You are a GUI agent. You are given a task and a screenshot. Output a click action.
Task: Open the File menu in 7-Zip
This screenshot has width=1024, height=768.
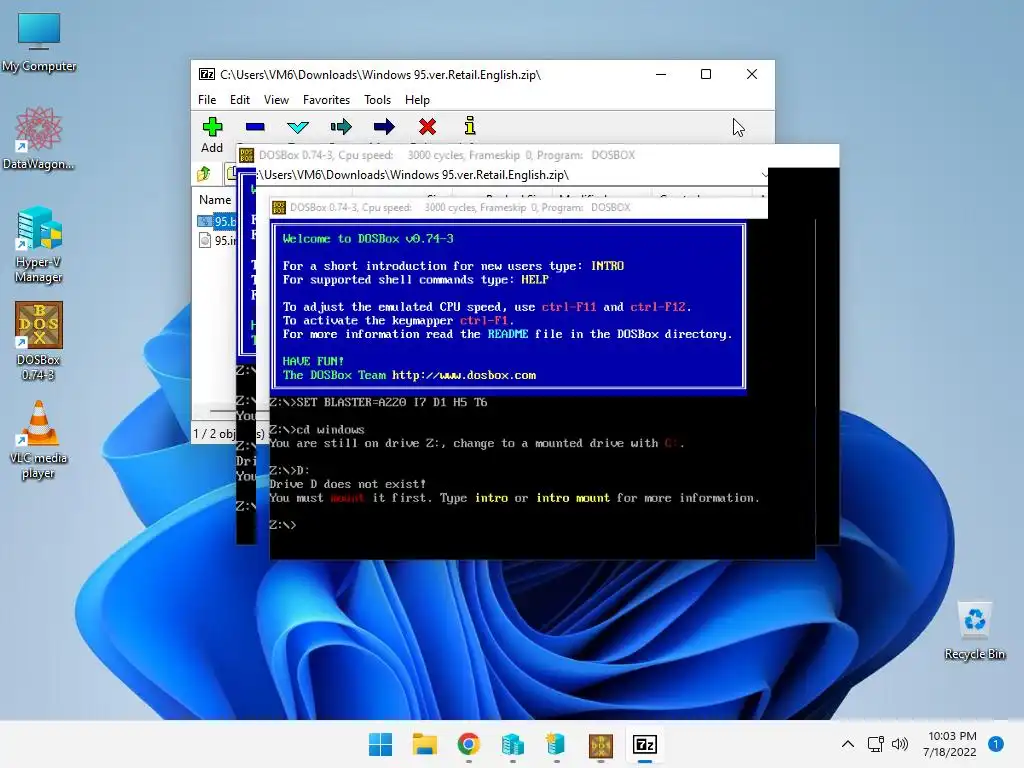(x=207, y=100)
